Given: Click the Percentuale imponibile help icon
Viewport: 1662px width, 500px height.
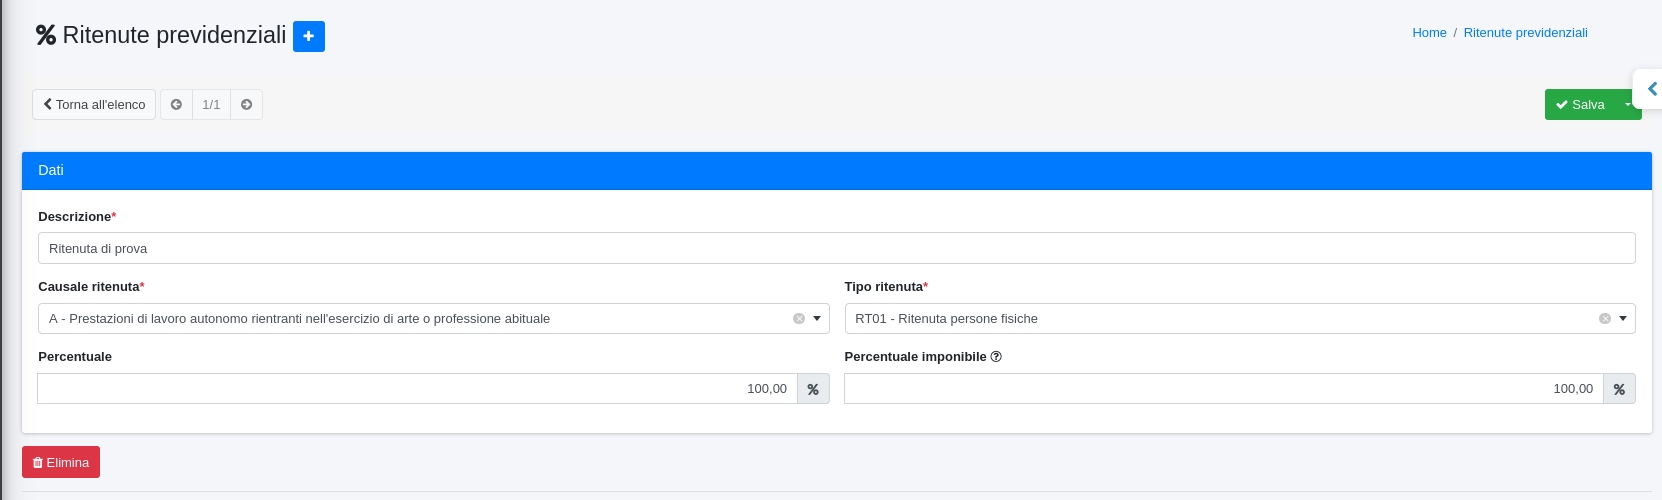Looking at the screenshot, I should pos(996,357).
